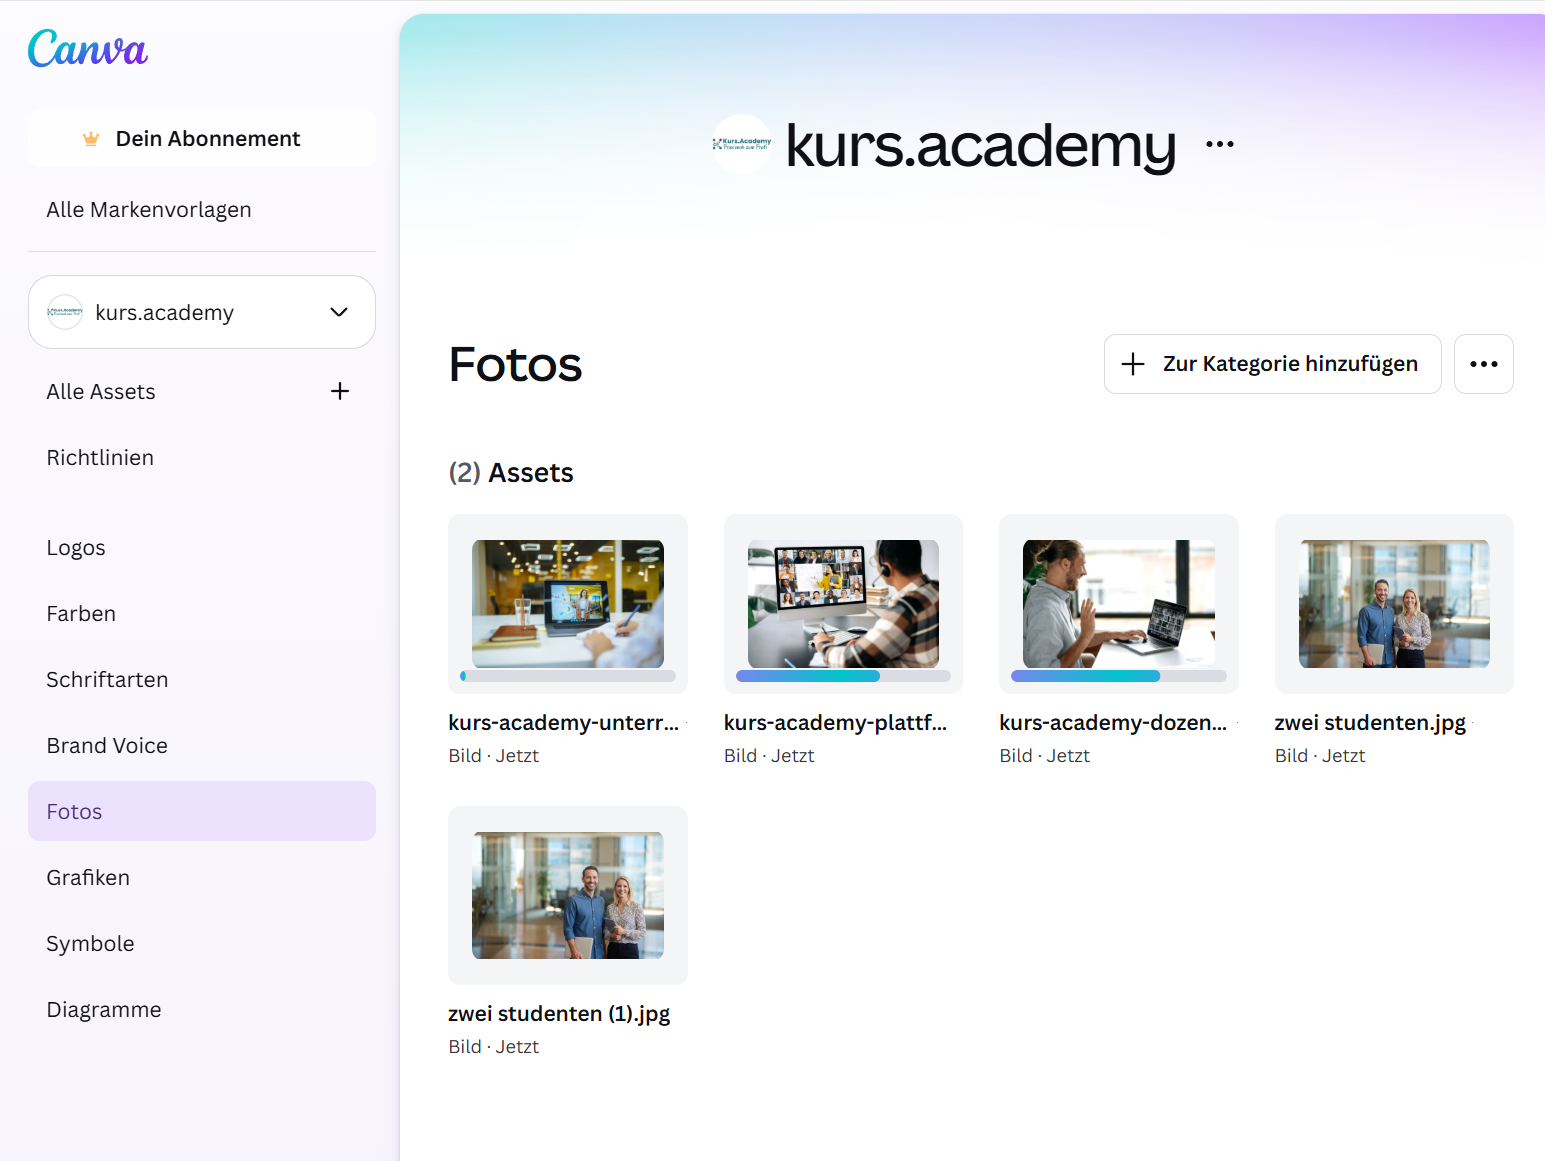The width and height of the screenshot is (1545, 1161).
Task: Open the Richtlinien section
Action: [100, 458]
